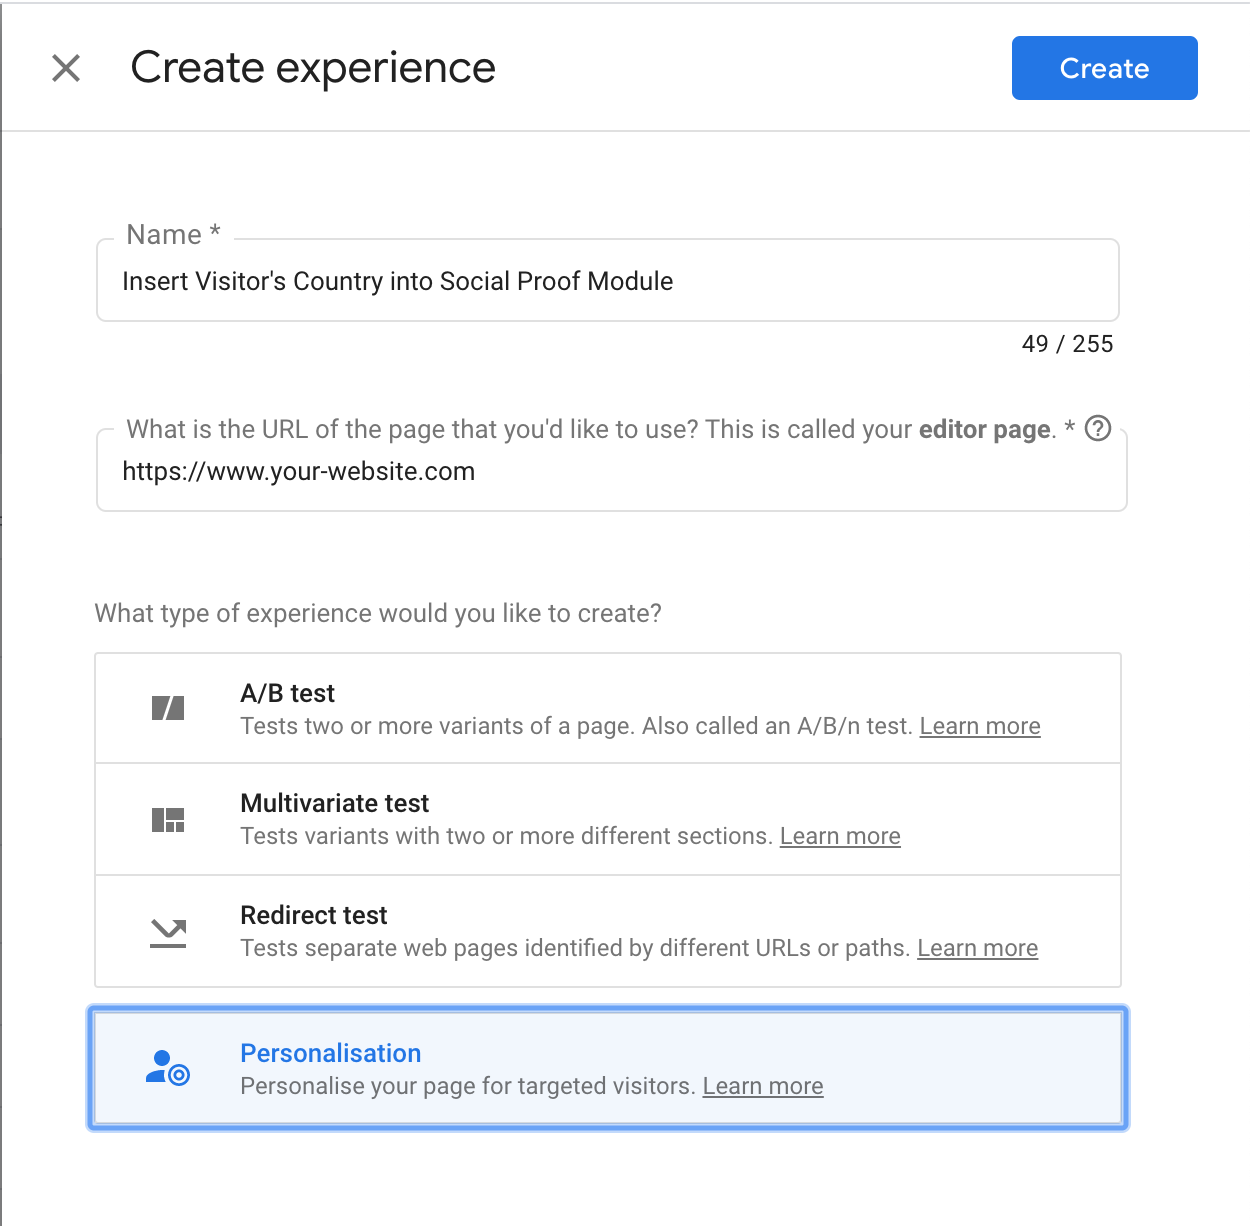Screen dimensions: 1250x1226
Task: Open the editor page help icon
Action: click(x=1098, y=429)
